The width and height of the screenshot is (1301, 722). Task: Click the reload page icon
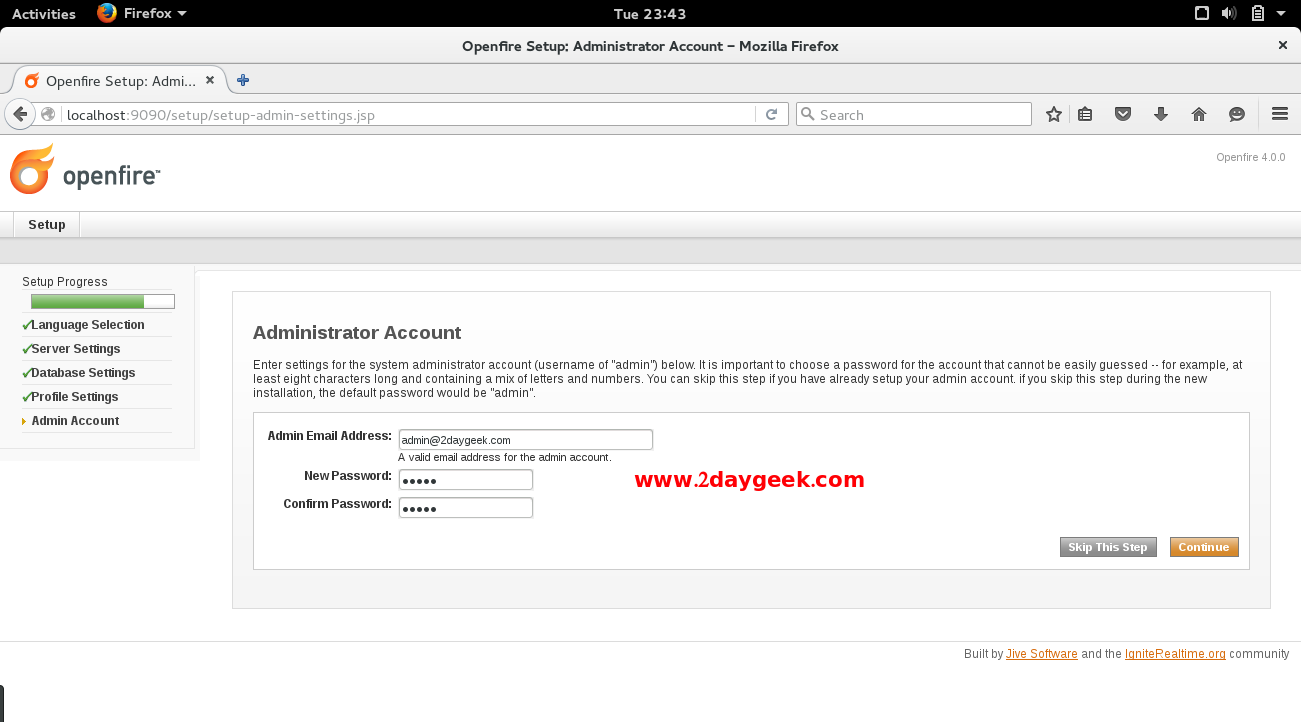771,114
